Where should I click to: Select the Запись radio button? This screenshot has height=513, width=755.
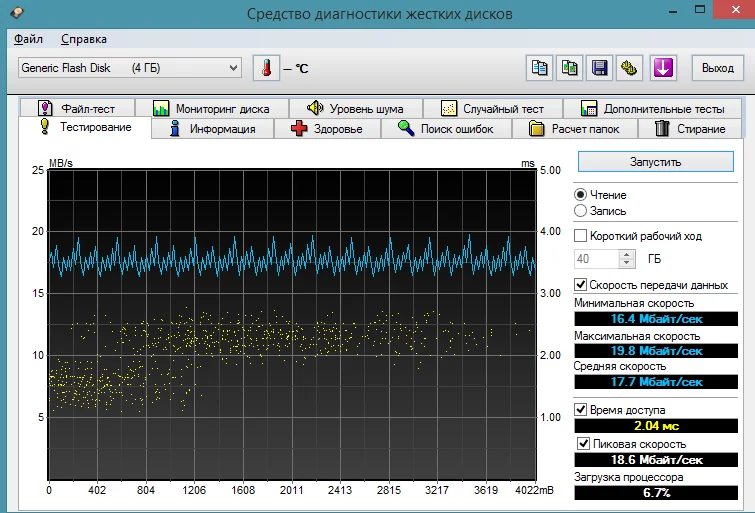coord(581,211)
